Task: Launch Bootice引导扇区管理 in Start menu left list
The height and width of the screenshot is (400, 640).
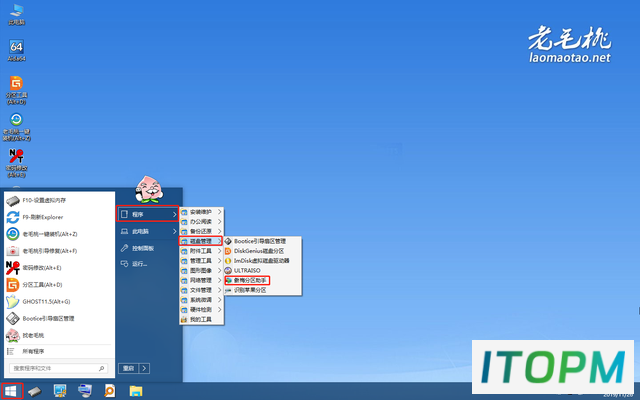Action: (x=59, y=318)
